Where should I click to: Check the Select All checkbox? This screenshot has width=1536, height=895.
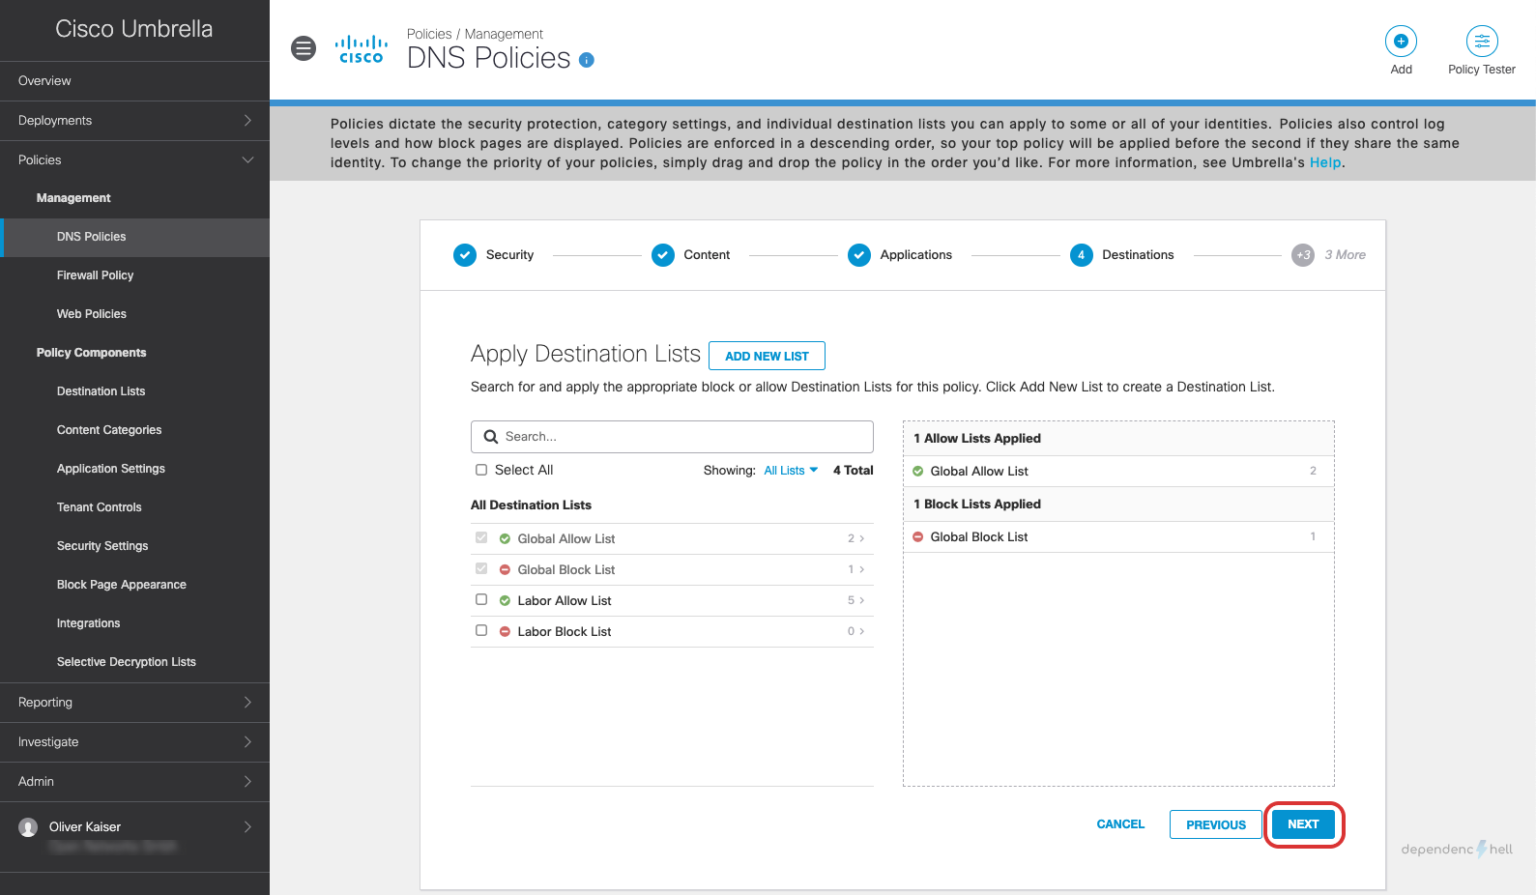481,469
